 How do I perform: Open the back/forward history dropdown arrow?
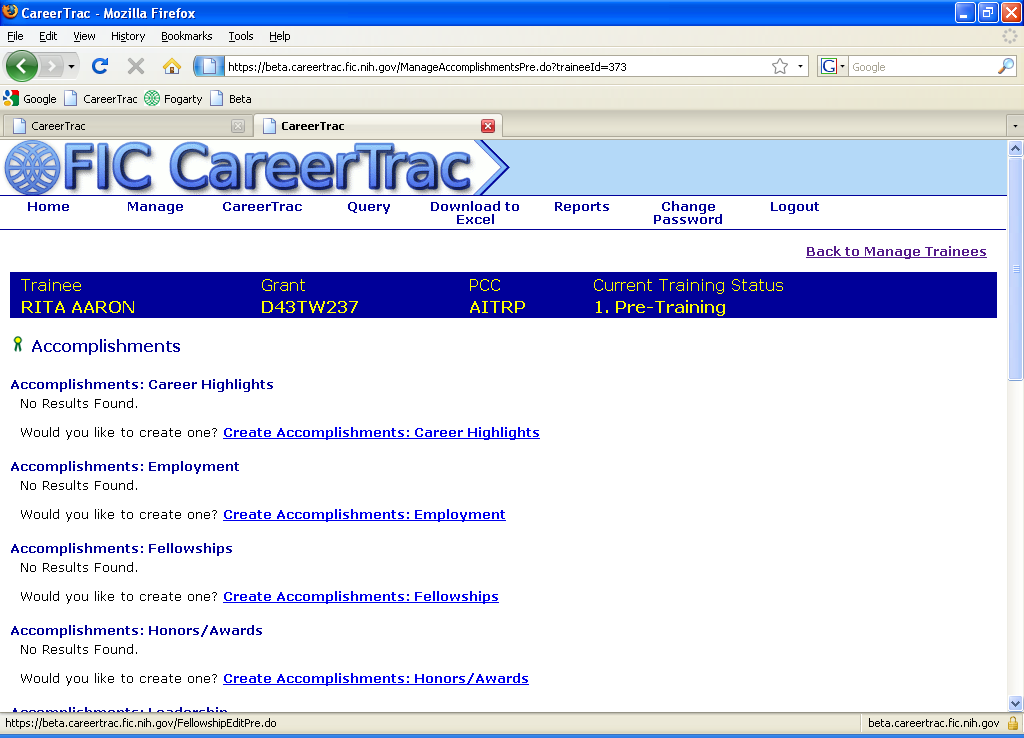(71, 67)
